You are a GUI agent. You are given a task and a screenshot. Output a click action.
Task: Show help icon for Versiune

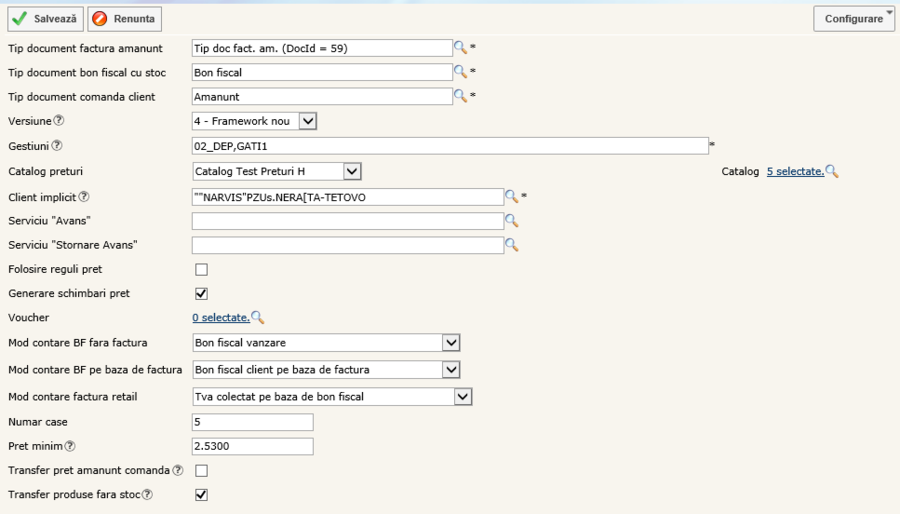[x=59, y=121]
